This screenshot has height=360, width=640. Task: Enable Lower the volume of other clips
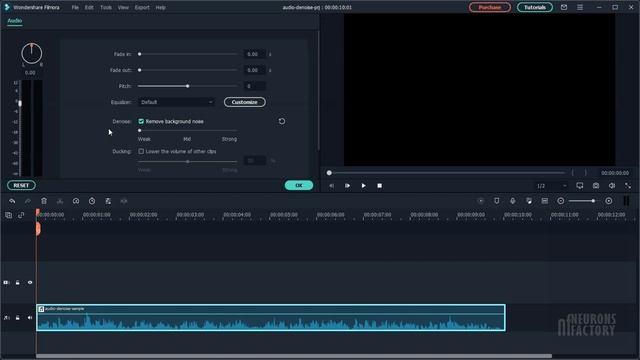(141, 151)
